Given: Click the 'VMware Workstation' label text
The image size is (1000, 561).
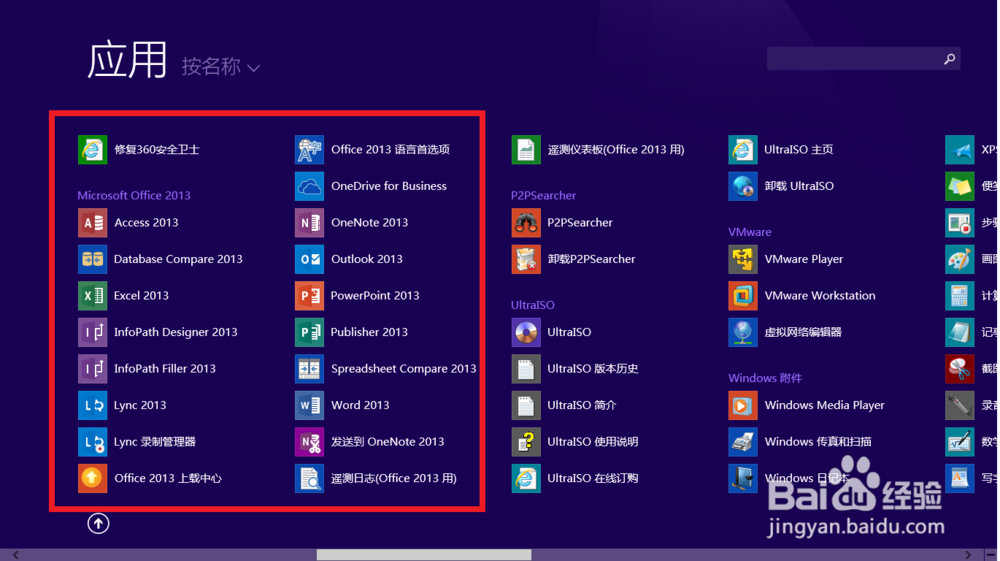Looking at the screenshot, I should pyautogui.click(x=820, y=295).
